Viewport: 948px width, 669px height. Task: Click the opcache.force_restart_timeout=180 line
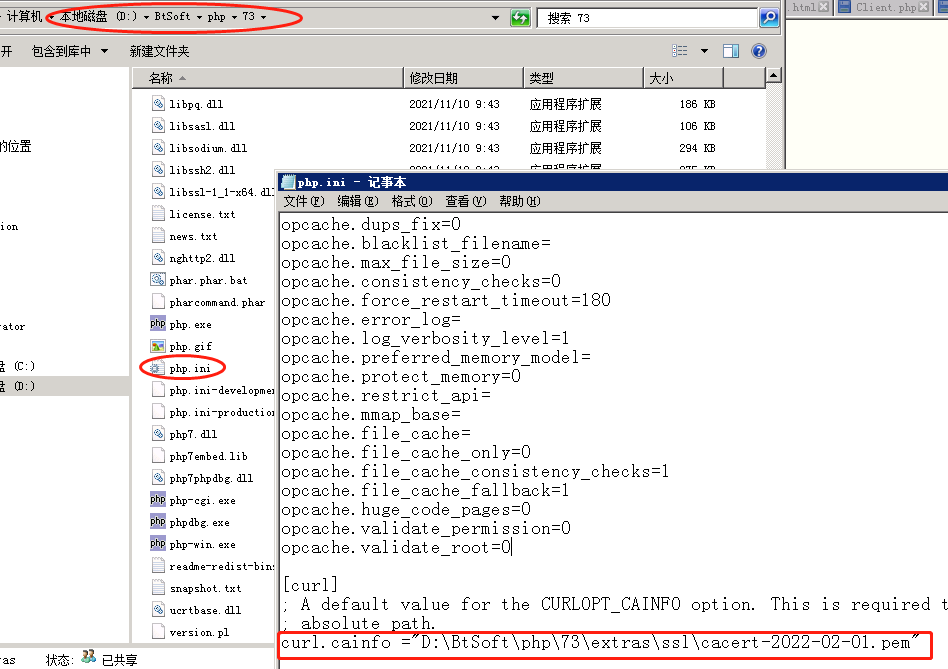tap(446, 300)
